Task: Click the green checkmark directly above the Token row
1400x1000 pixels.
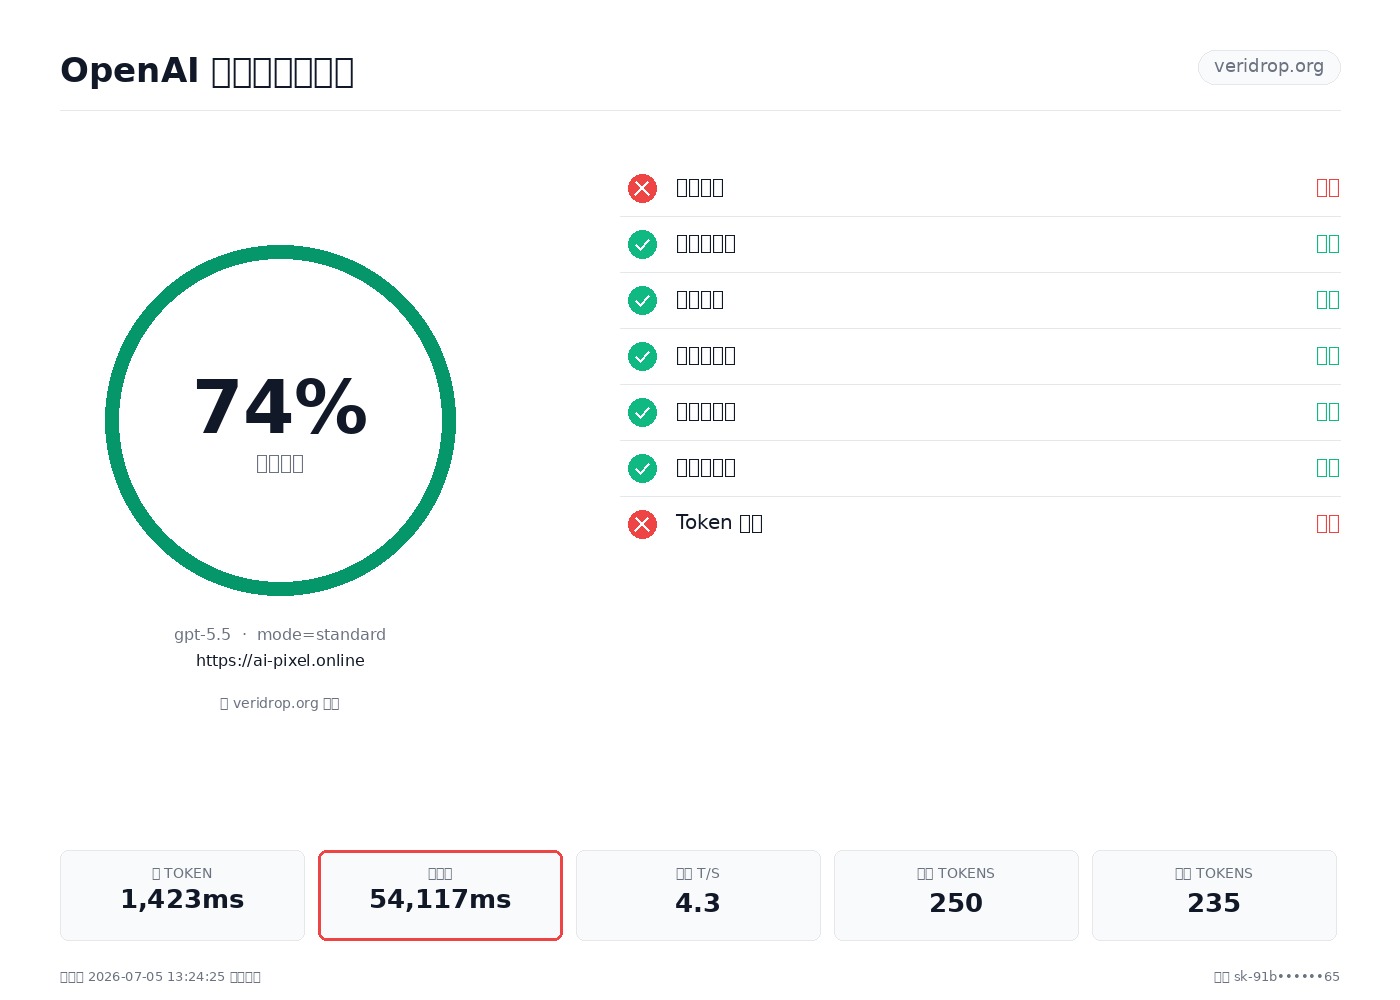Action: [x=642, y=468]
